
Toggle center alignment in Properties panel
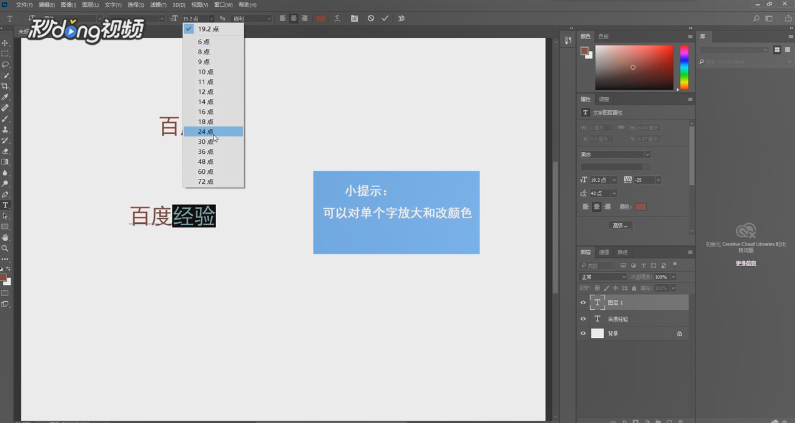(596, 207)
